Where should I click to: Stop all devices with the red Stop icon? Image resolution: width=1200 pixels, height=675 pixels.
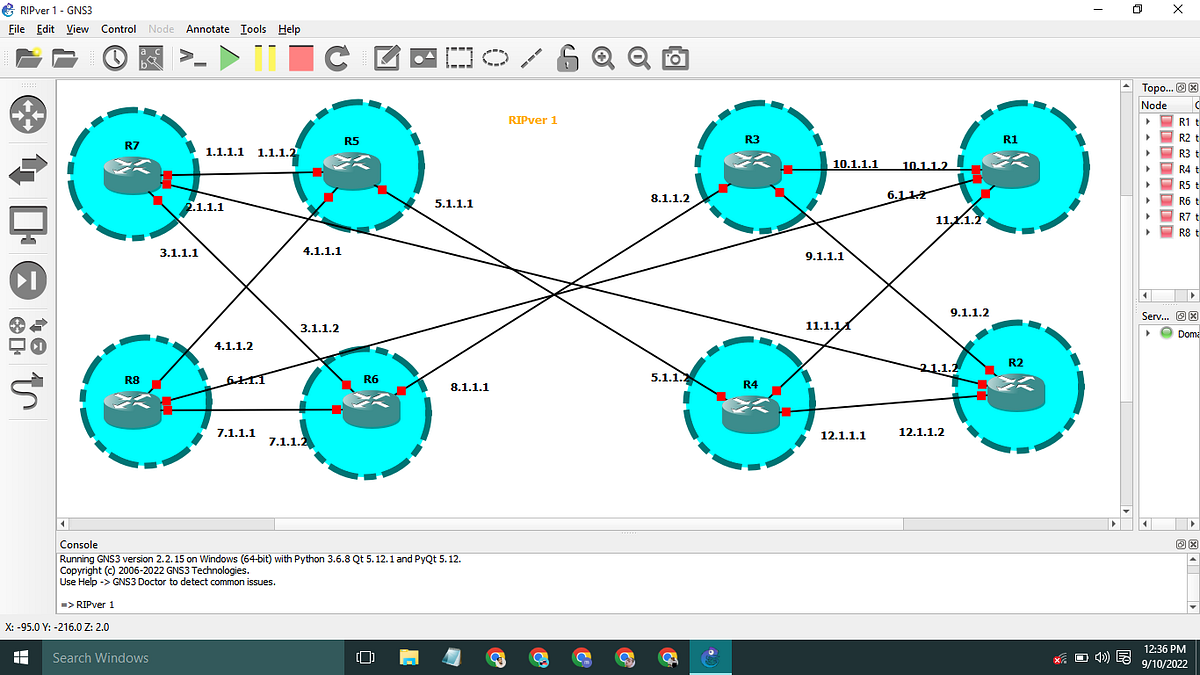300,58
